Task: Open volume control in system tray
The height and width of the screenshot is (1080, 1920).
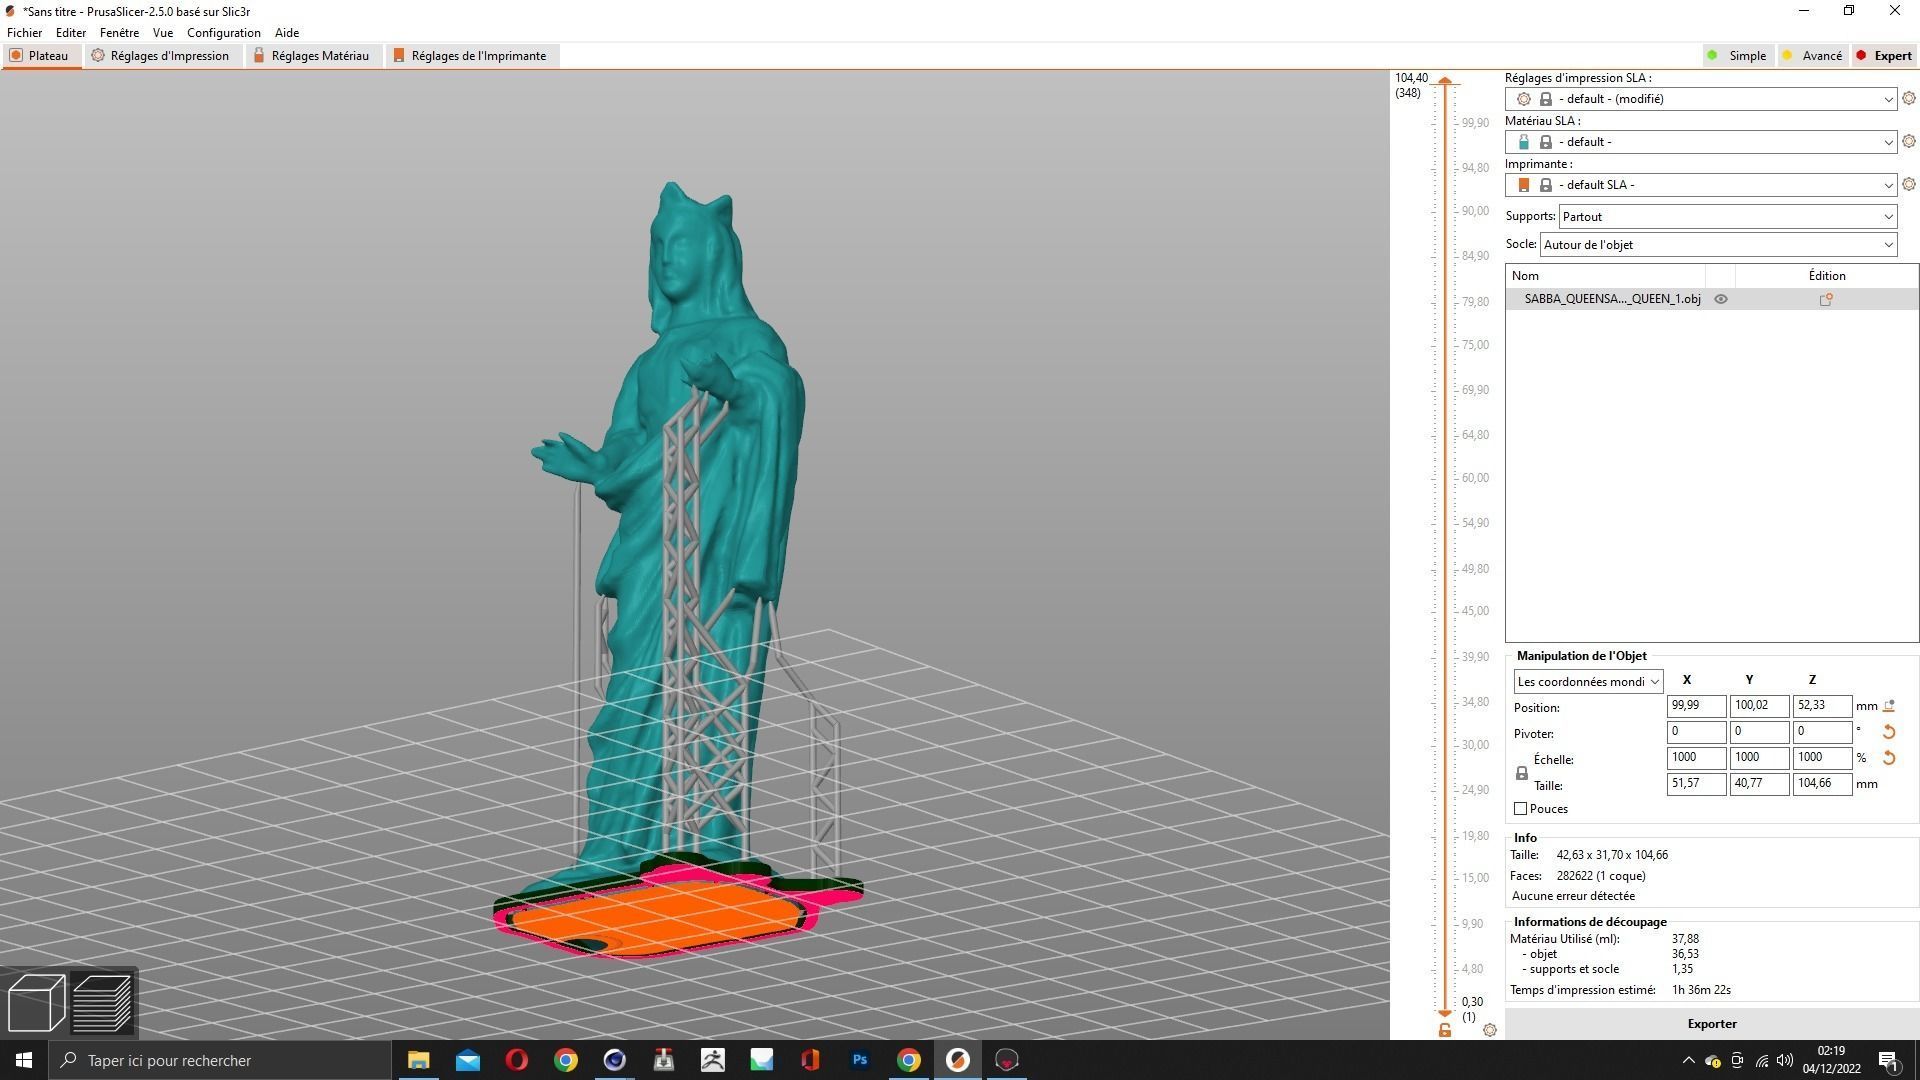Action: (x=1785, y=1060)
